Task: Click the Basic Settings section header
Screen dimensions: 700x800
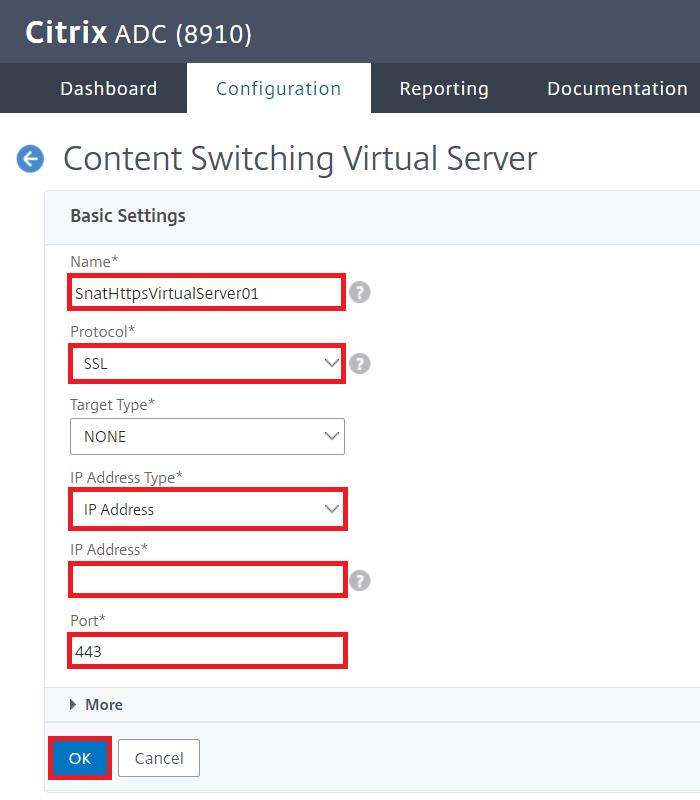Action: click(x=128, y=216)
